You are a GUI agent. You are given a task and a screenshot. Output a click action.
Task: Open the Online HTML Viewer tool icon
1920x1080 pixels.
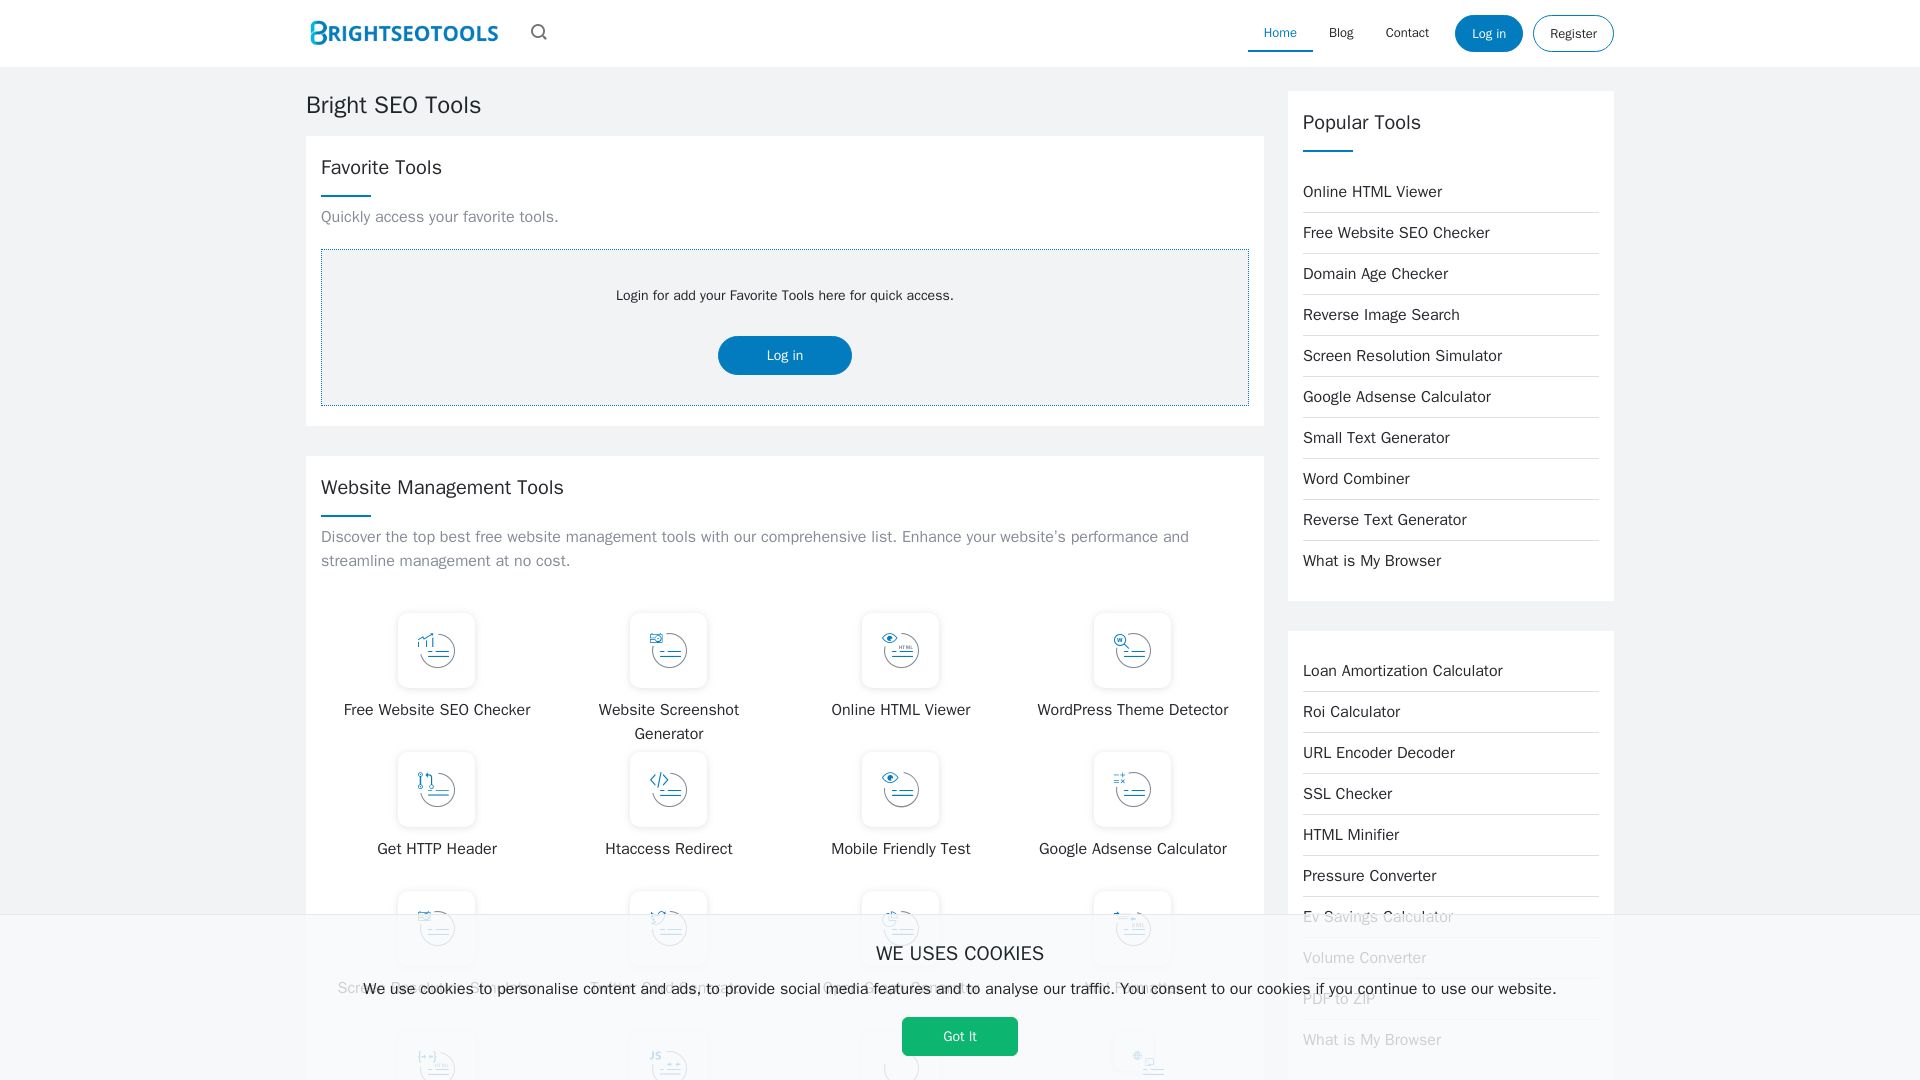pyautogui.click(x=900, y=650)
